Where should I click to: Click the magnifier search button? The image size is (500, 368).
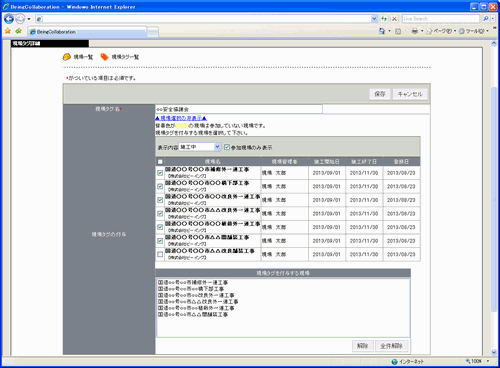(486, 19)
